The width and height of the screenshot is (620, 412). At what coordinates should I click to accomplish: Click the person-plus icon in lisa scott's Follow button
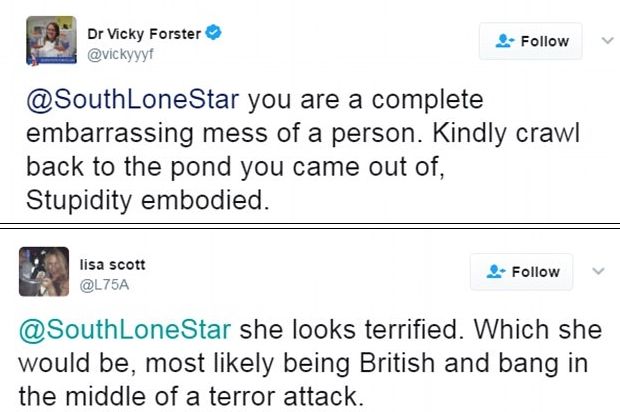point(495,272)
